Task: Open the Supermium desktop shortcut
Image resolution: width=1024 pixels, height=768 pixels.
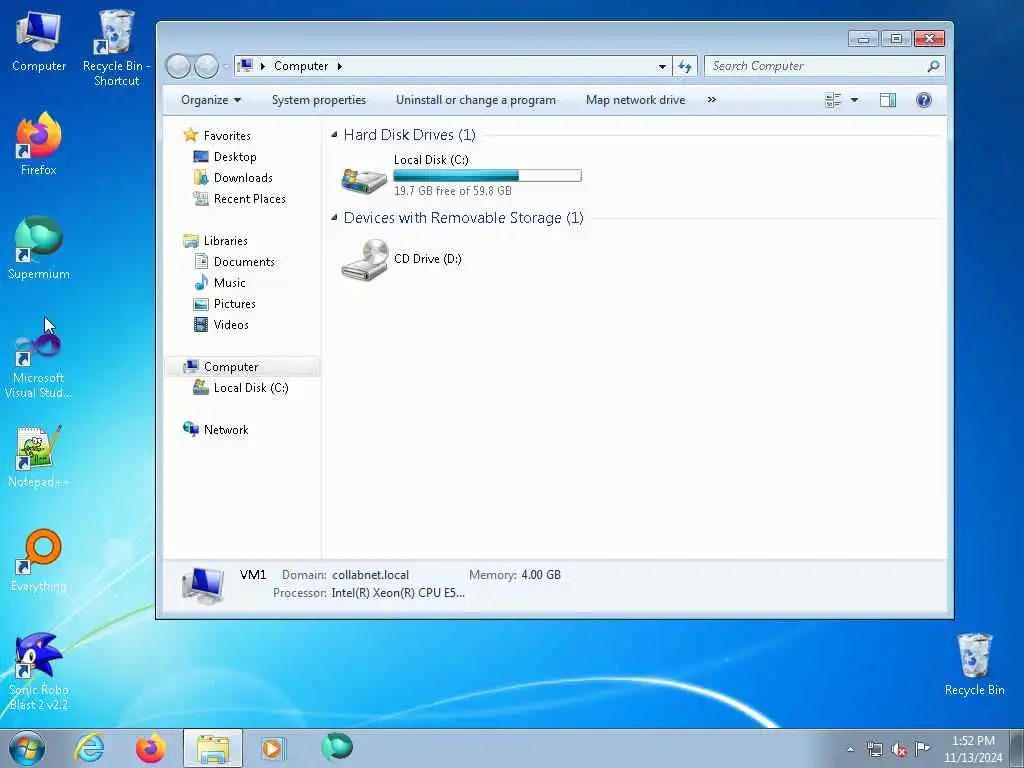Action: pyautogui.click(x=39, y=248)
